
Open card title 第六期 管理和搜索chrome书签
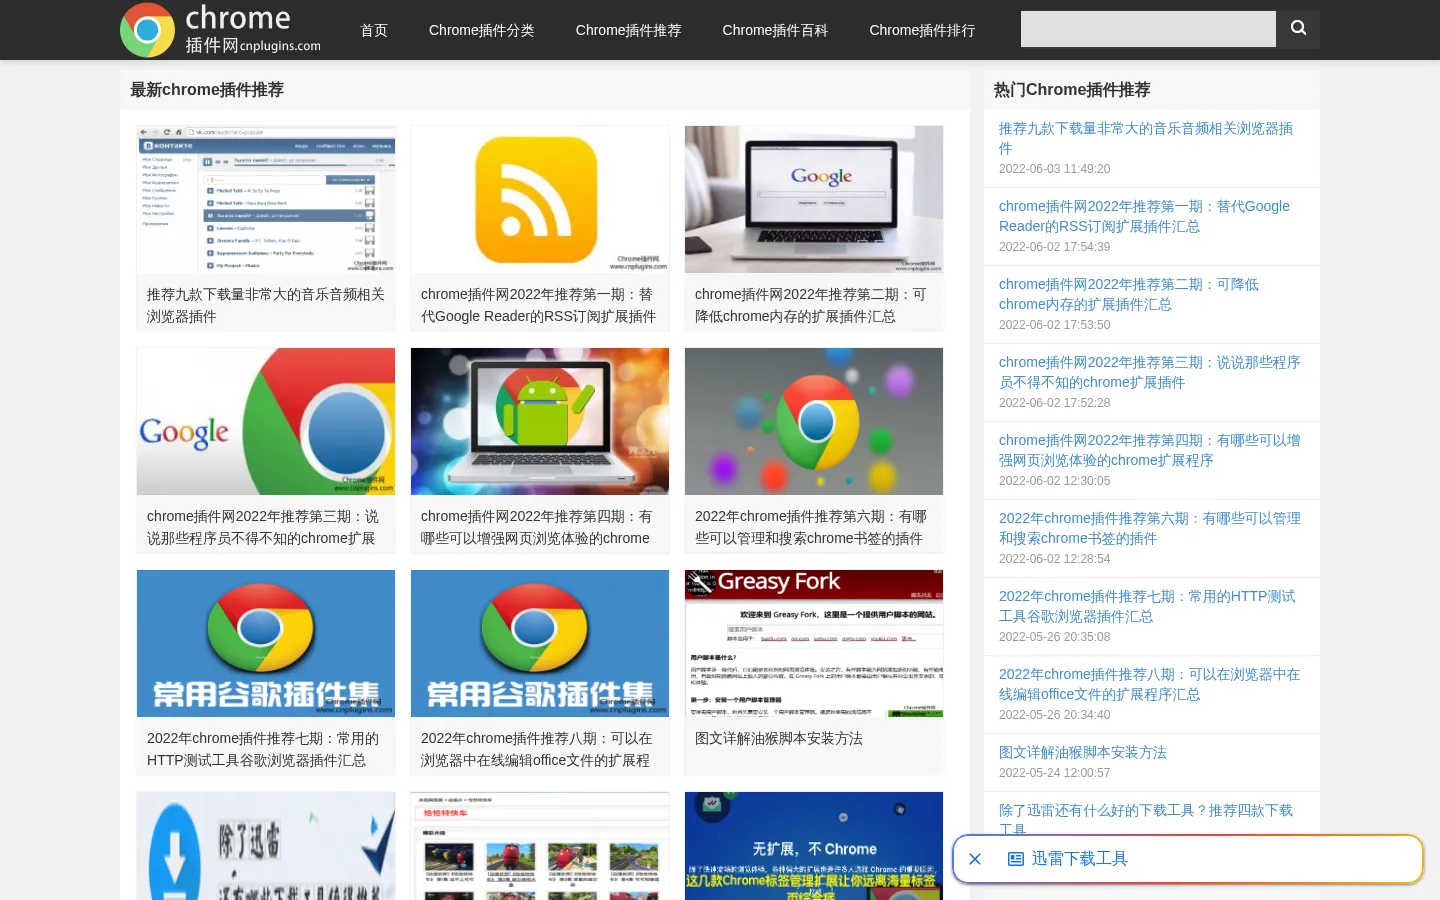click(x=811, y=527)
